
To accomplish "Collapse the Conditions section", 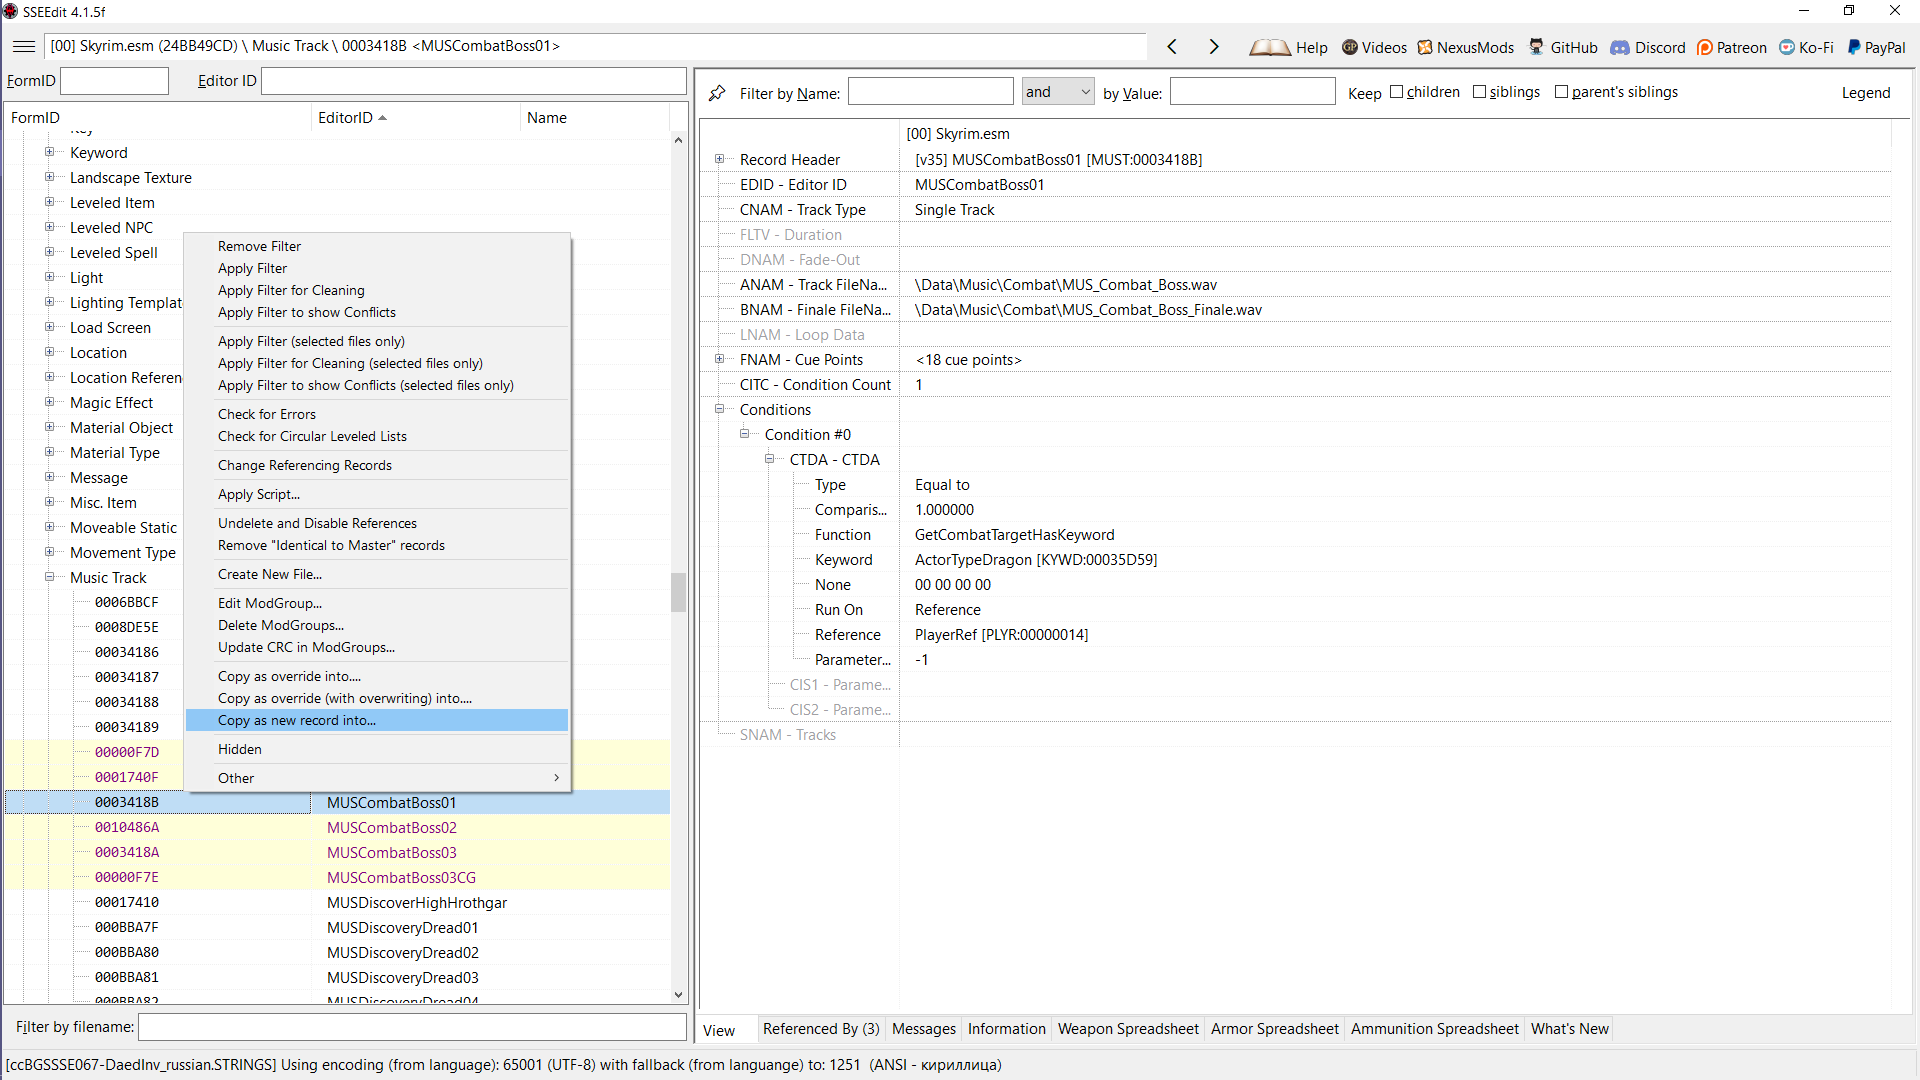I will (719, 409).
